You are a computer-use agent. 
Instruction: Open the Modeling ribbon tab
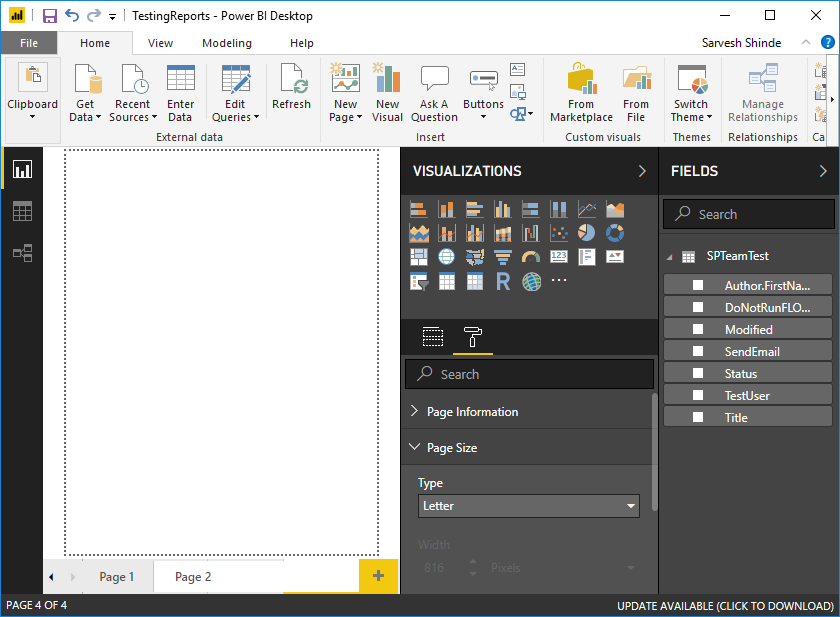pos(226,43)
